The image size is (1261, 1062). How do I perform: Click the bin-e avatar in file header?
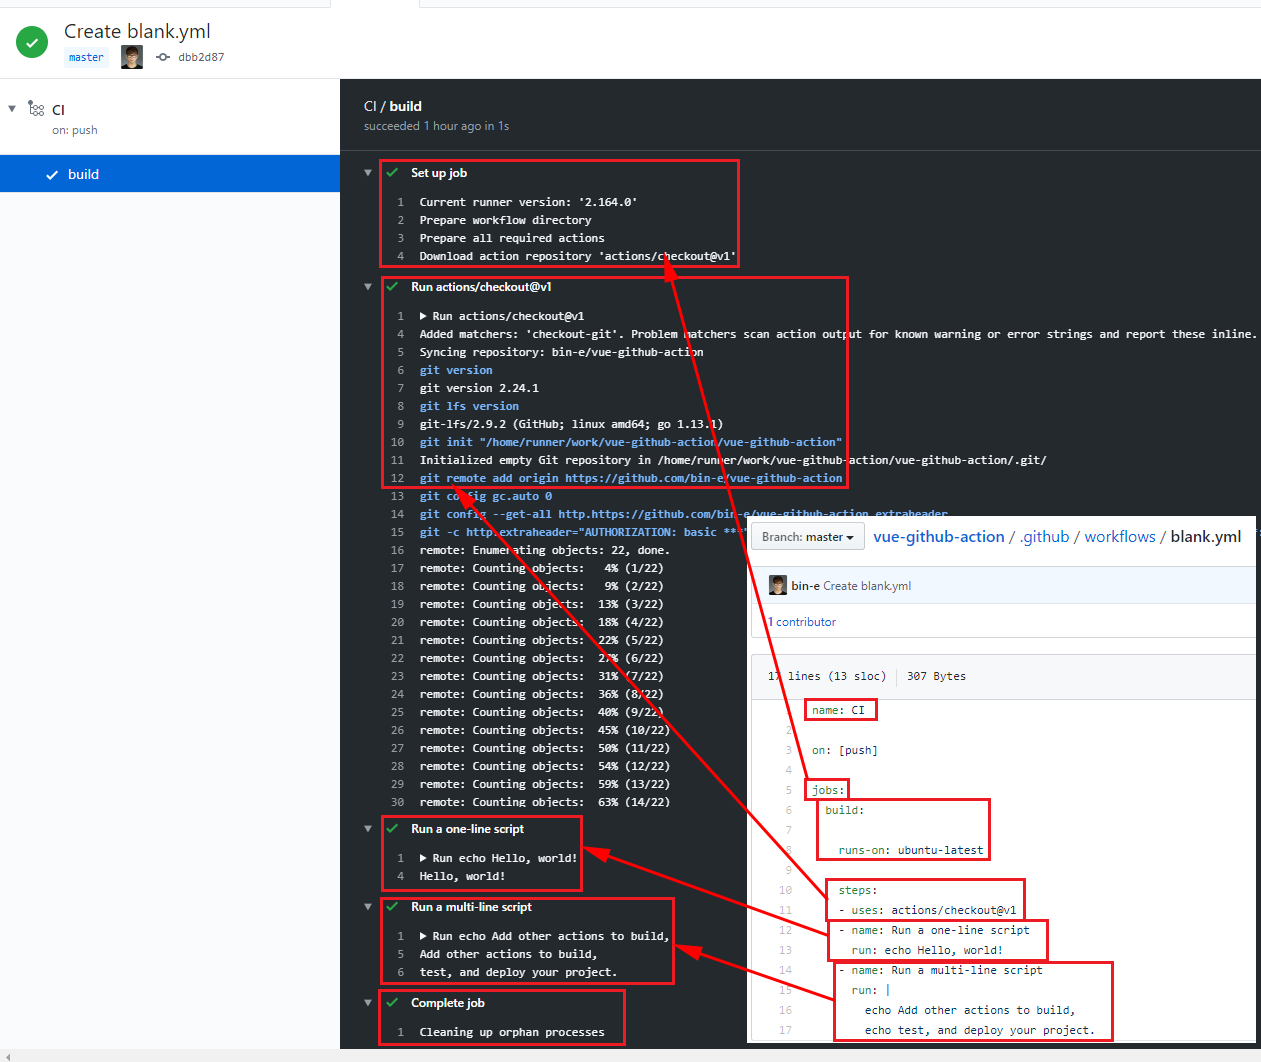pyautogui.click(x=778, y=585)
